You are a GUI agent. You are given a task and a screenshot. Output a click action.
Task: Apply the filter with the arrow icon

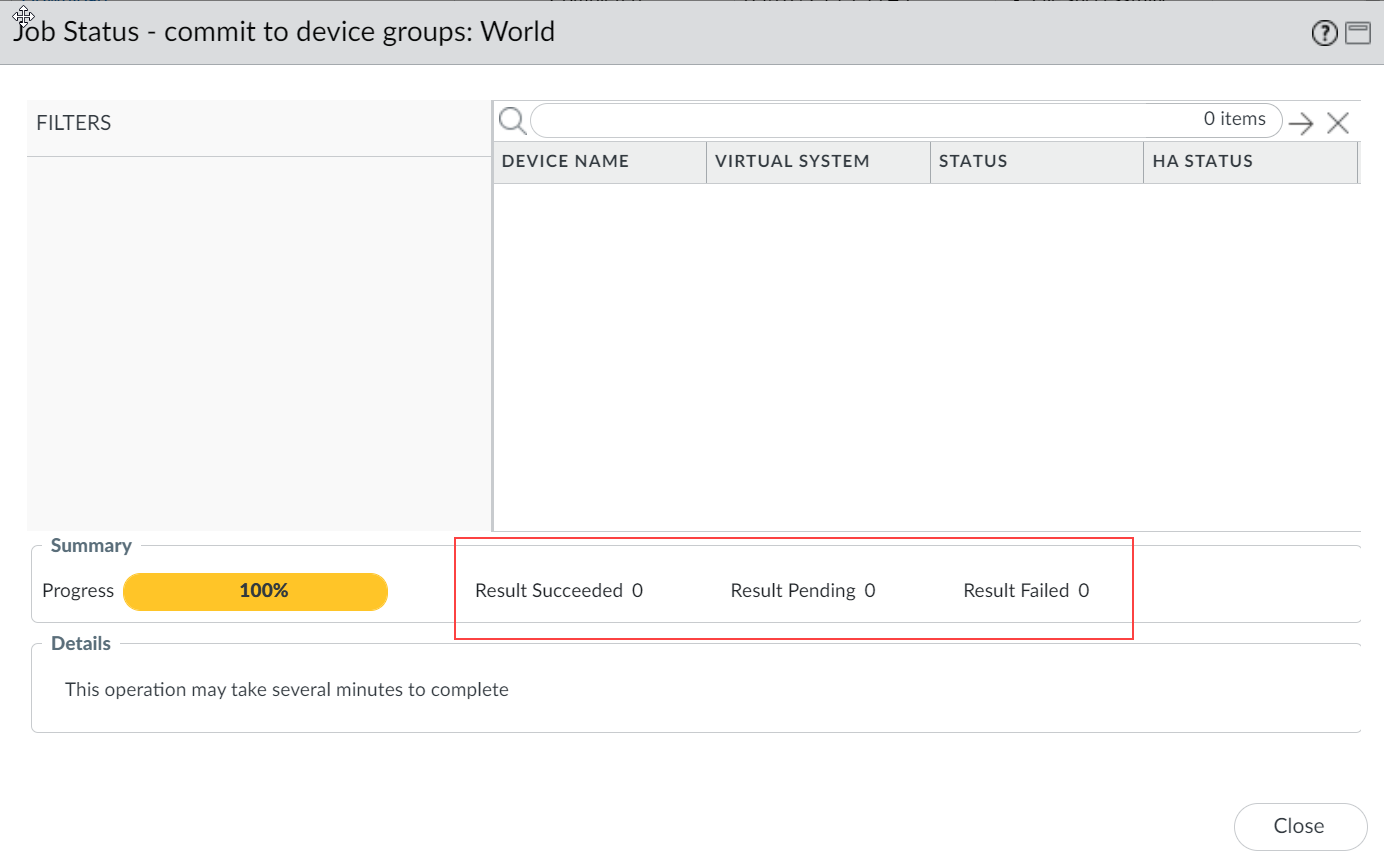tap(1300, 122)
